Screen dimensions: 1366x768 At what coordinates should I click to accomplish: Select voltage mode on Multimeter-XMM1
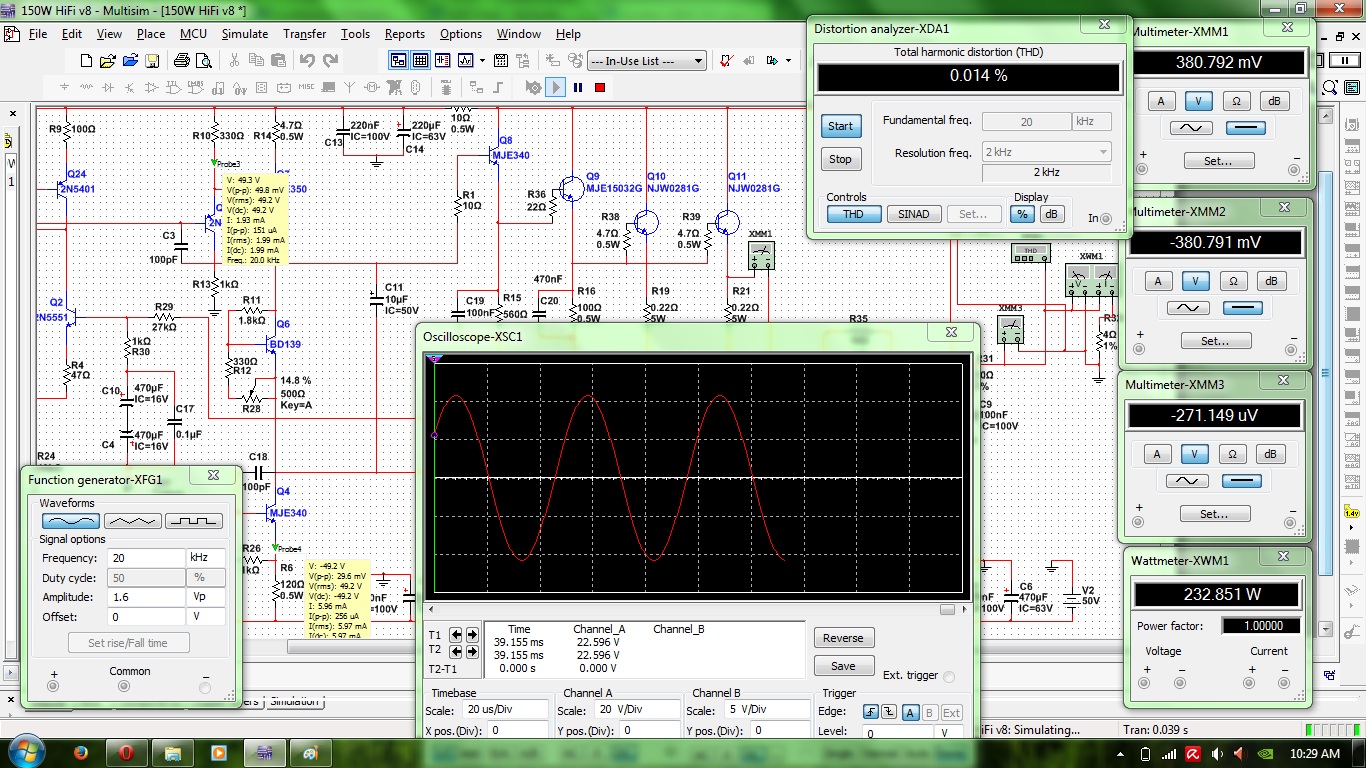click(1198, 101)
